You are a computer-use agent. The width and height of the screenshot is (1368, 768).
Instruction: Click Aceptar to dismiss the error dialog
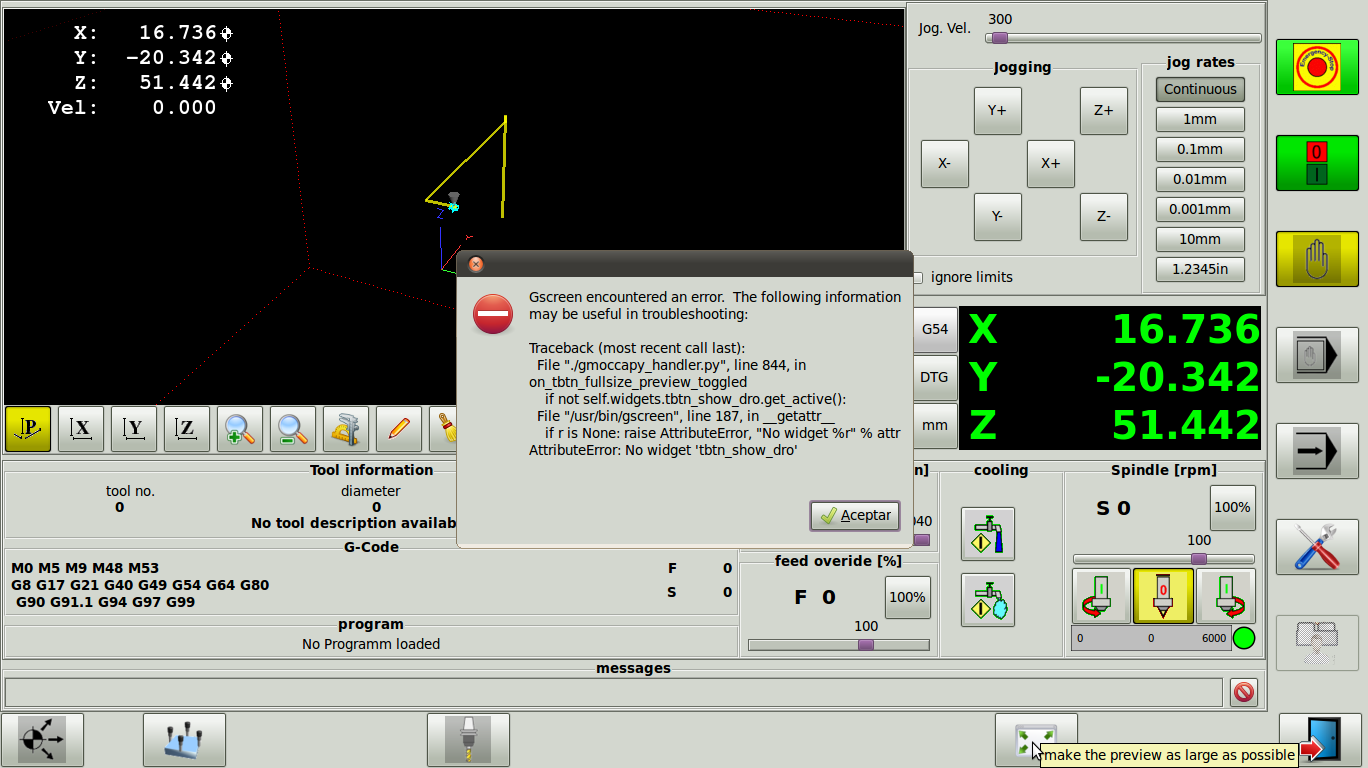tap(855, 515)
